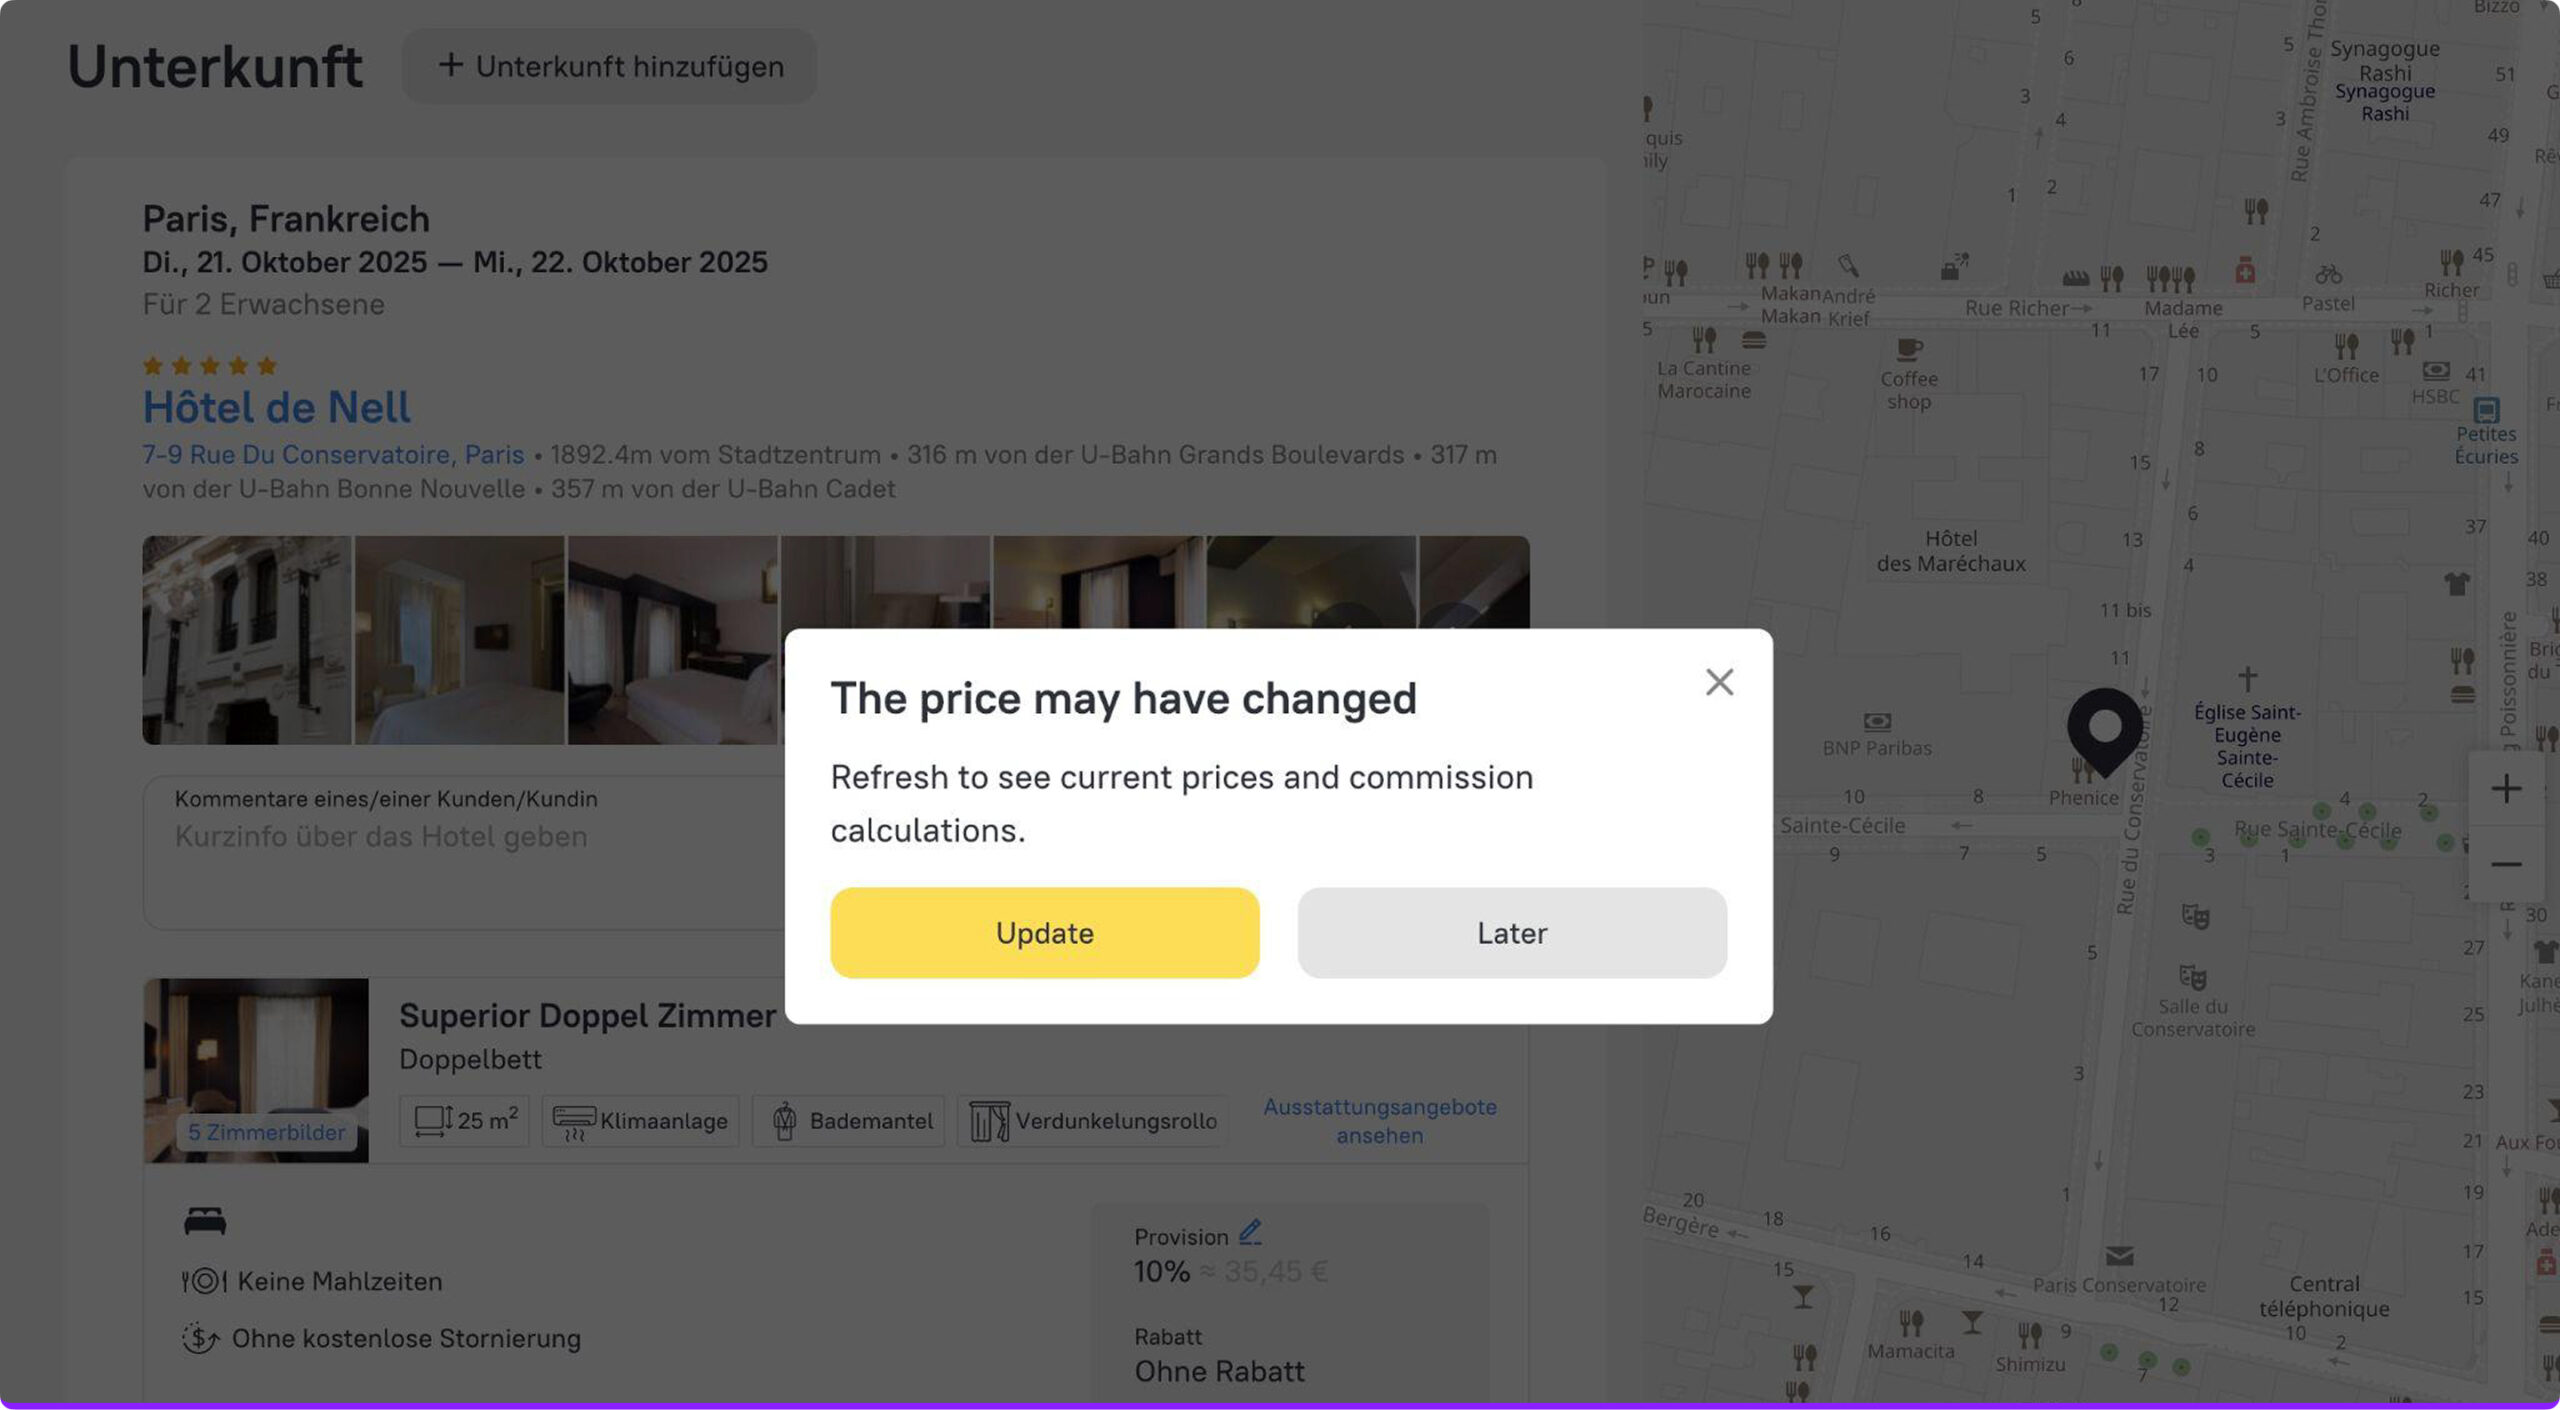The image size is (2560, 1410).
Task: Click the Coffee shop icon on map
Action: (1908, 349)
